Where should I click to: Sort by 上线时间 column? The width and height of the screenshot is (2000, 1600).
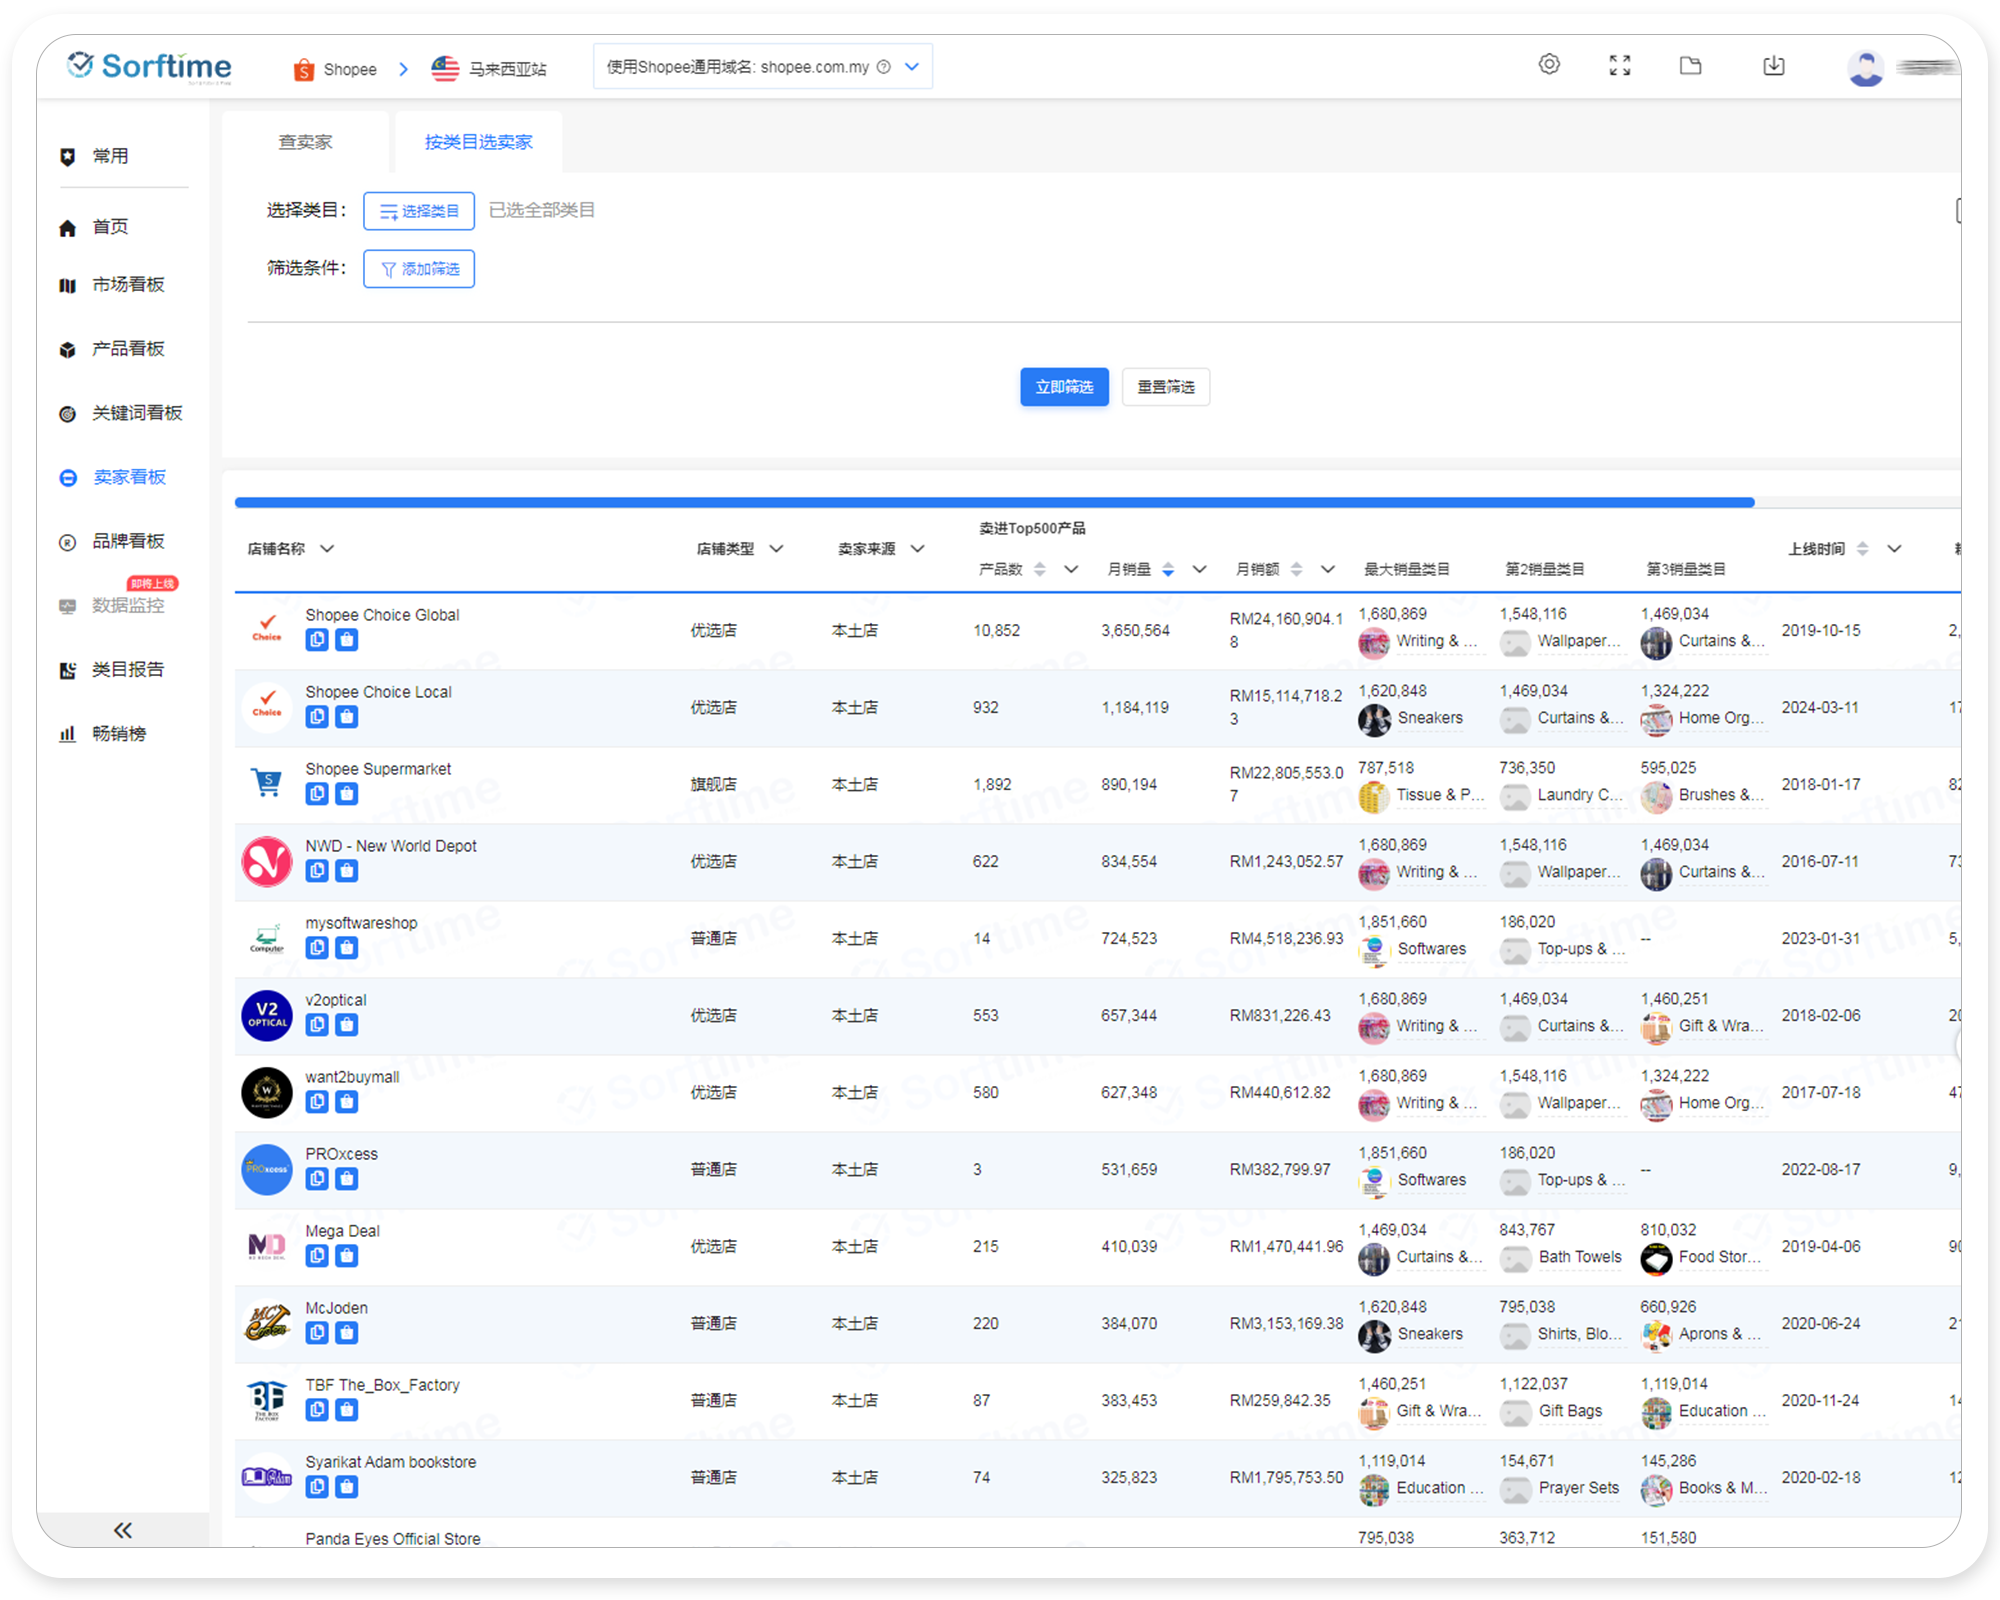1862,548
